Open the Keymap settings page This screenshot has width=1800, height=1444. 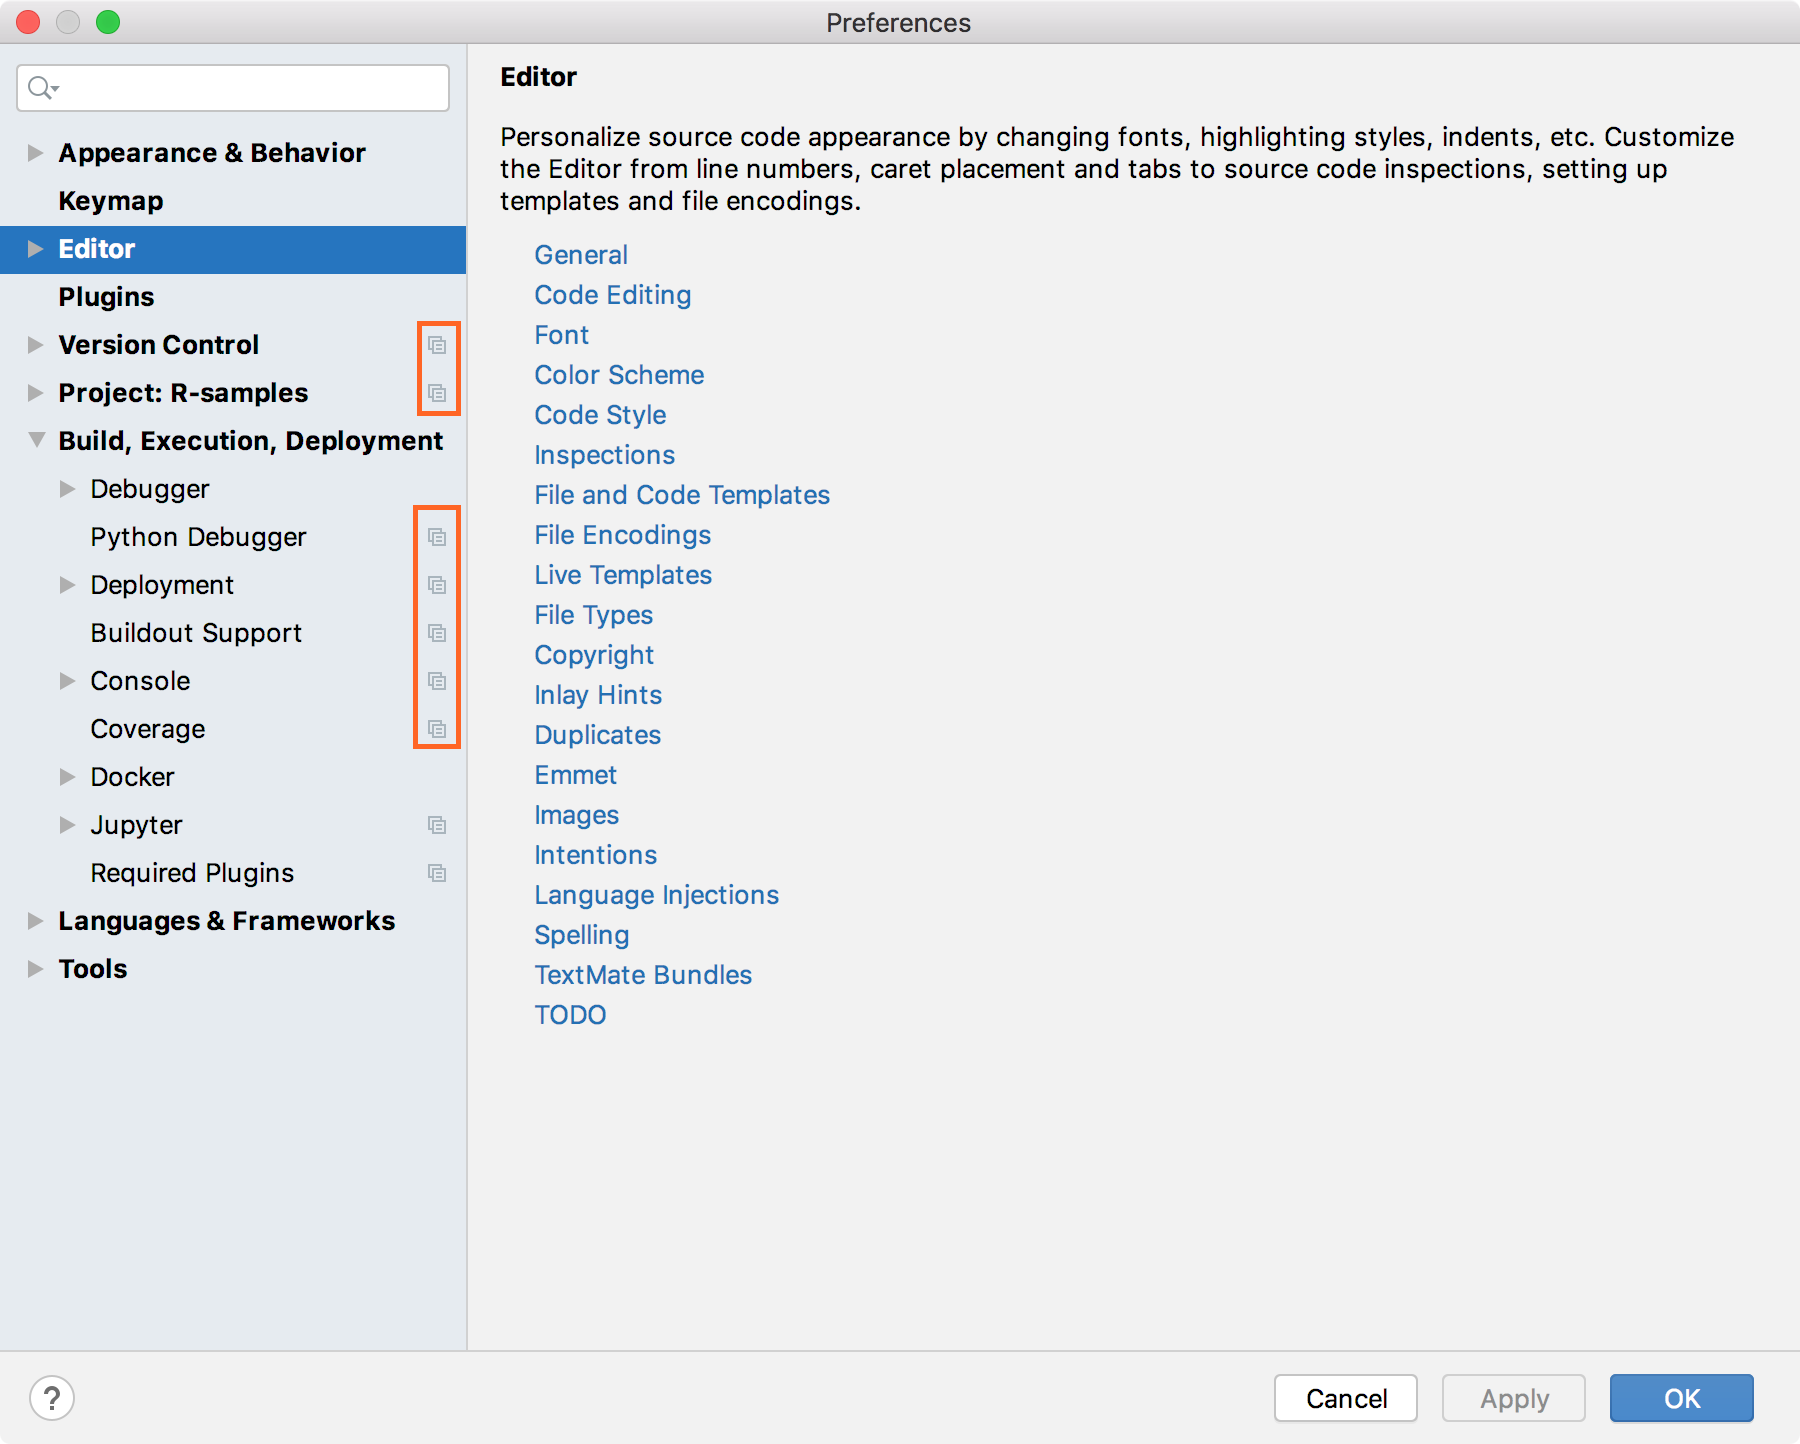(110, 200)
